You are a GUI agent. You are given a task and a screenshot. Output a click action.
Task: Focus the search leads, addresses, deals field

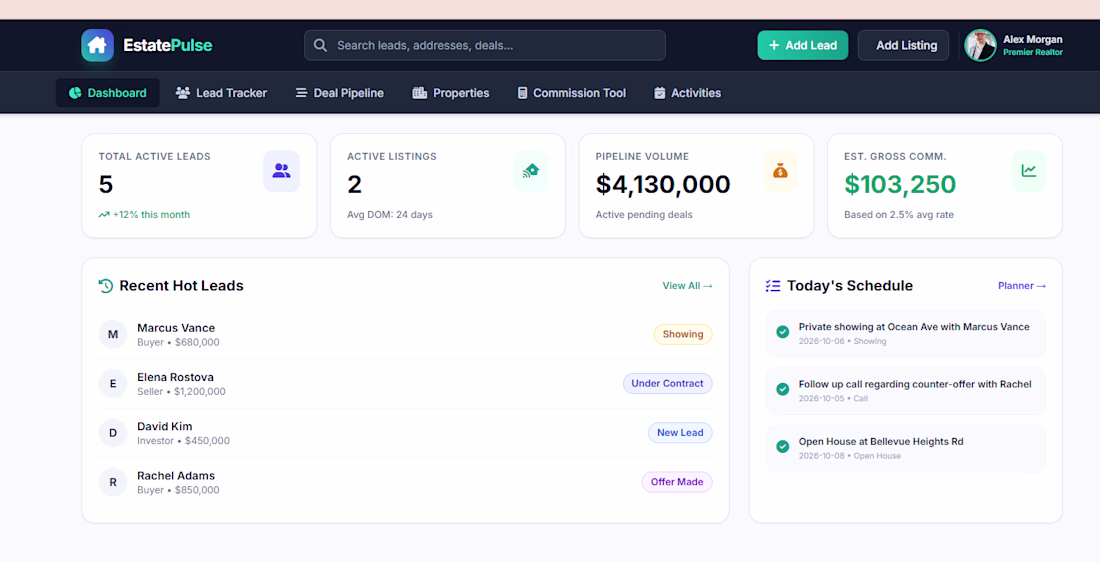[485, 46]
